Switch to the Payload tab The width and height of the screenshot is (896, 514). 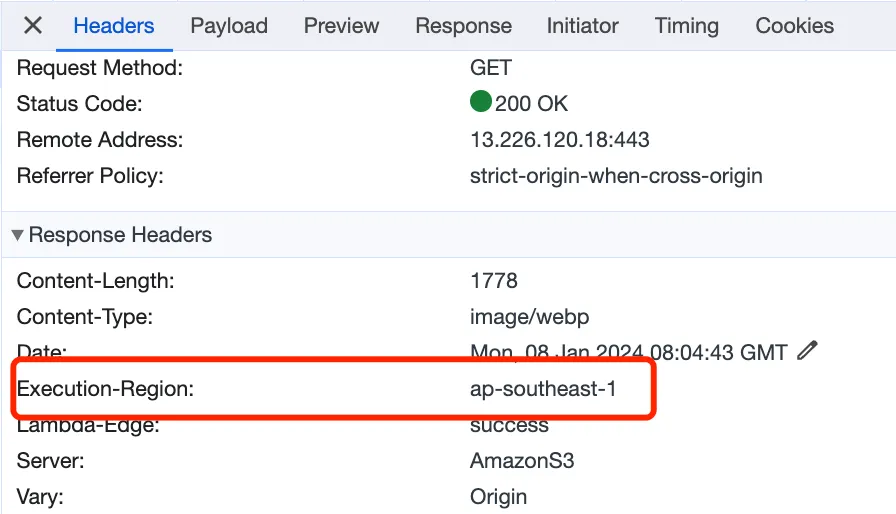pos(229,26)
